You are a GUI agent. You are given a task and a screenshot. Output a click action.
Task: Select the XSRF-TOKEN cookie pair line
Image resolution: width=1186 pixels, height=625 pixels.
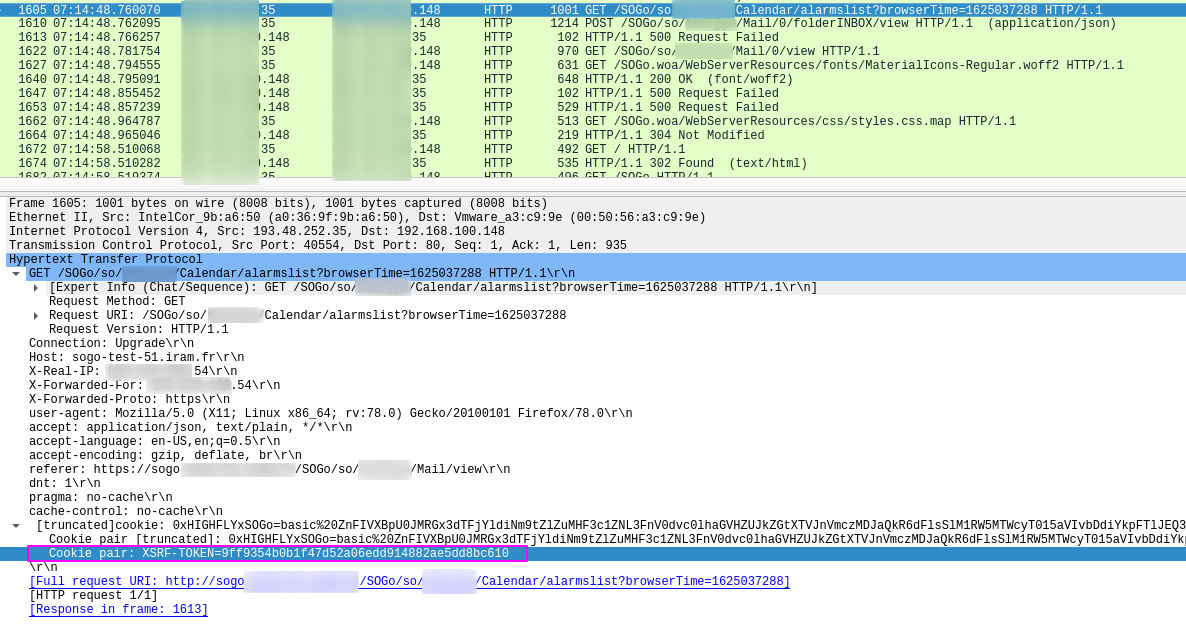point(278,554)
